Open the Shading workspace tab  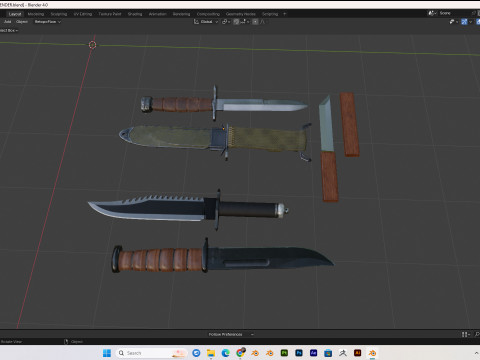(135, 14)
